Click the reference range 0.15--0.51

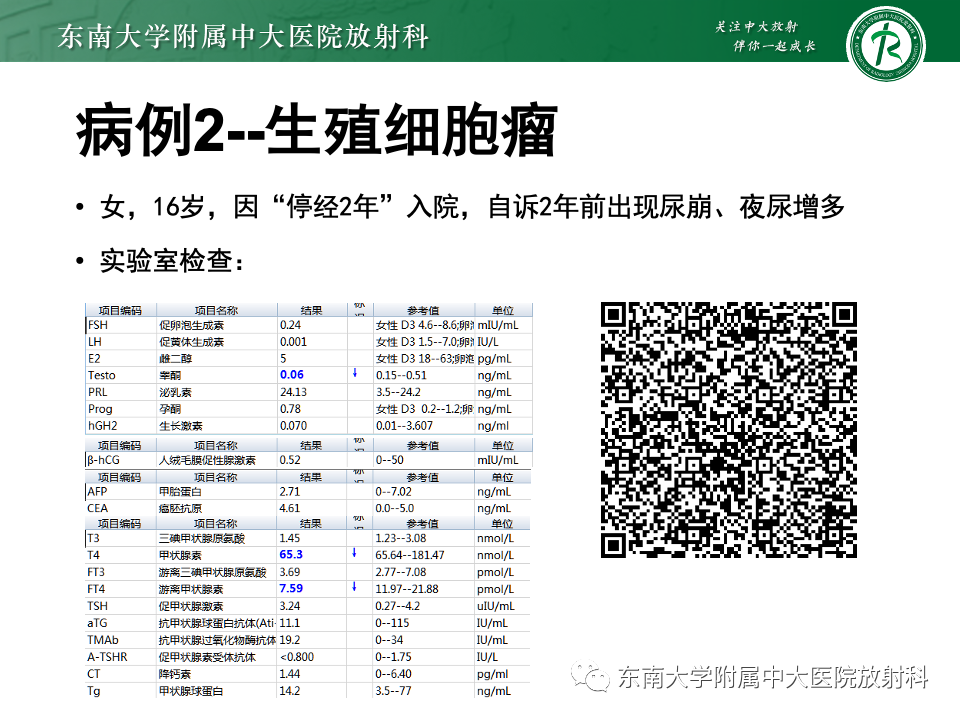(x=401, y=375)
